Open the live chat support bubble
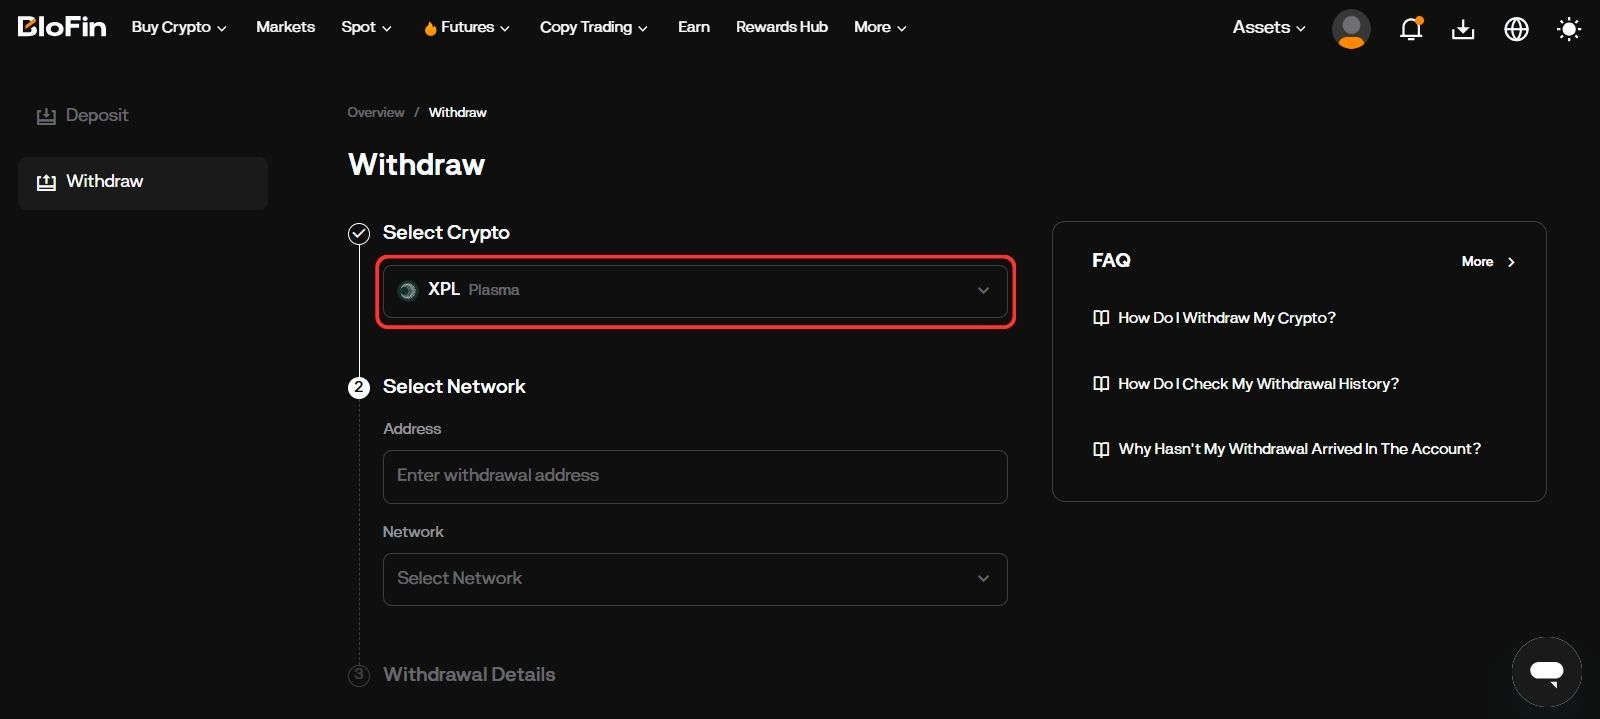Viewport: 1600px width, 719px height. 1546,672
